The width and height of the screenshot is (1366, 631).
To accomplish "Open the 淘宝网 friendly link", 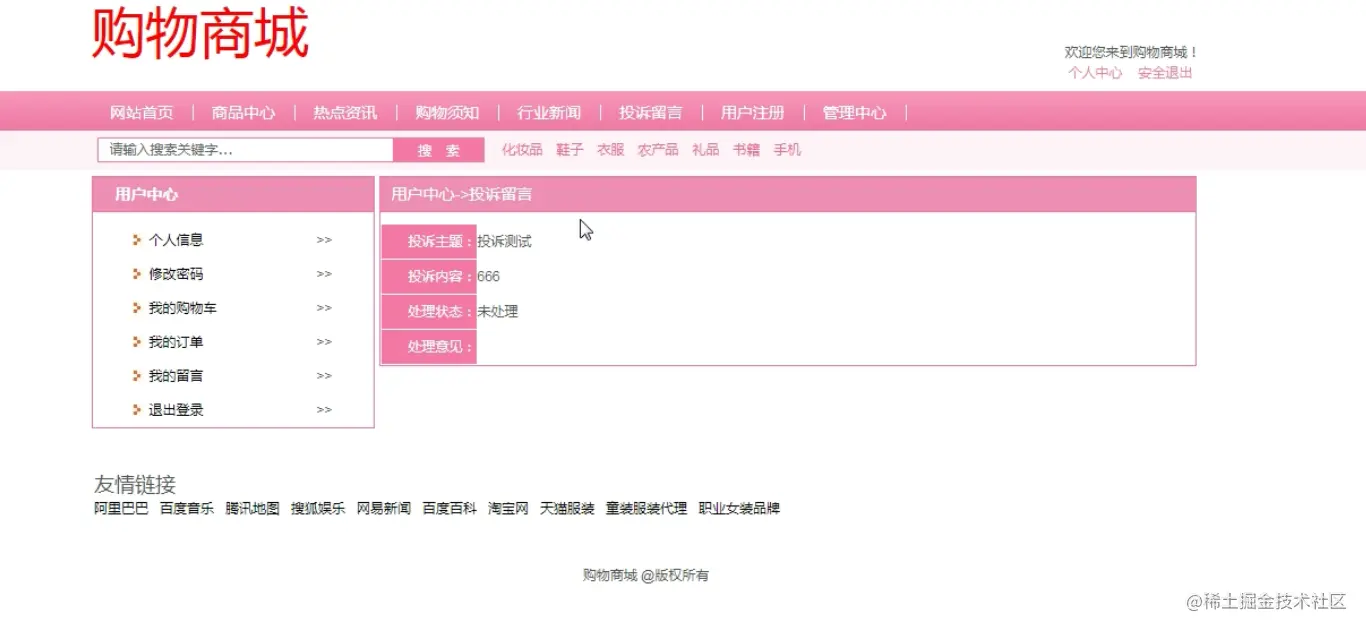I will point(508,509).
